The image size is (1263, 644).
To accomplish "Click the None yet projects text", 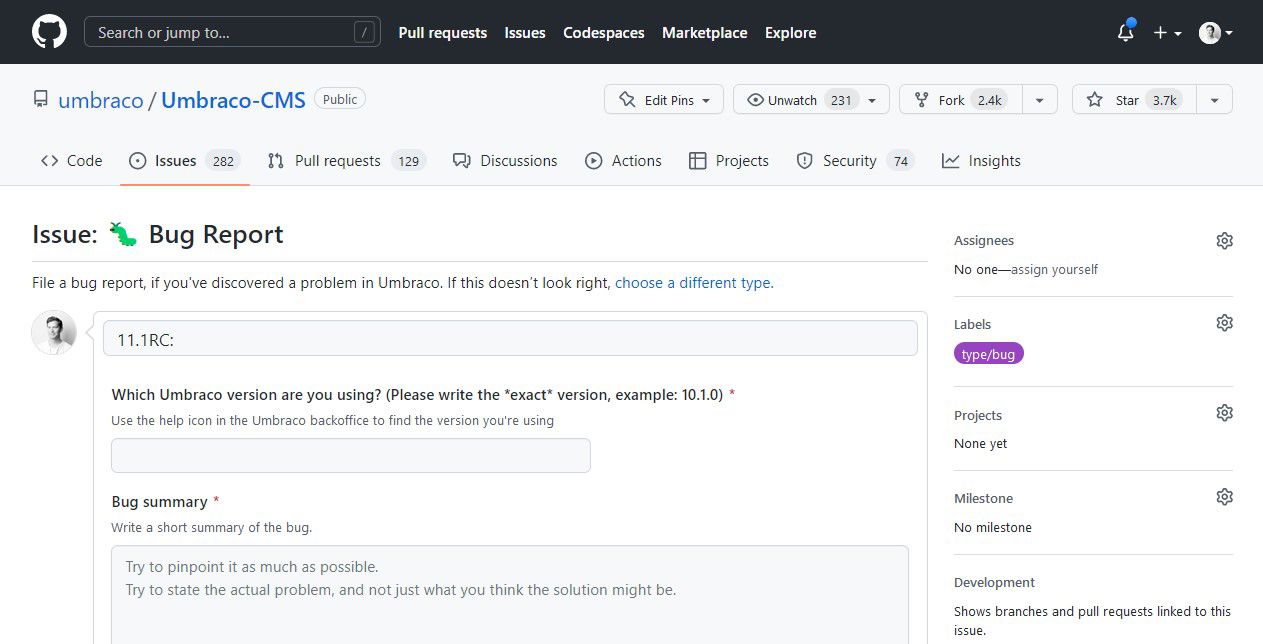I will click(x=981, y=443).
